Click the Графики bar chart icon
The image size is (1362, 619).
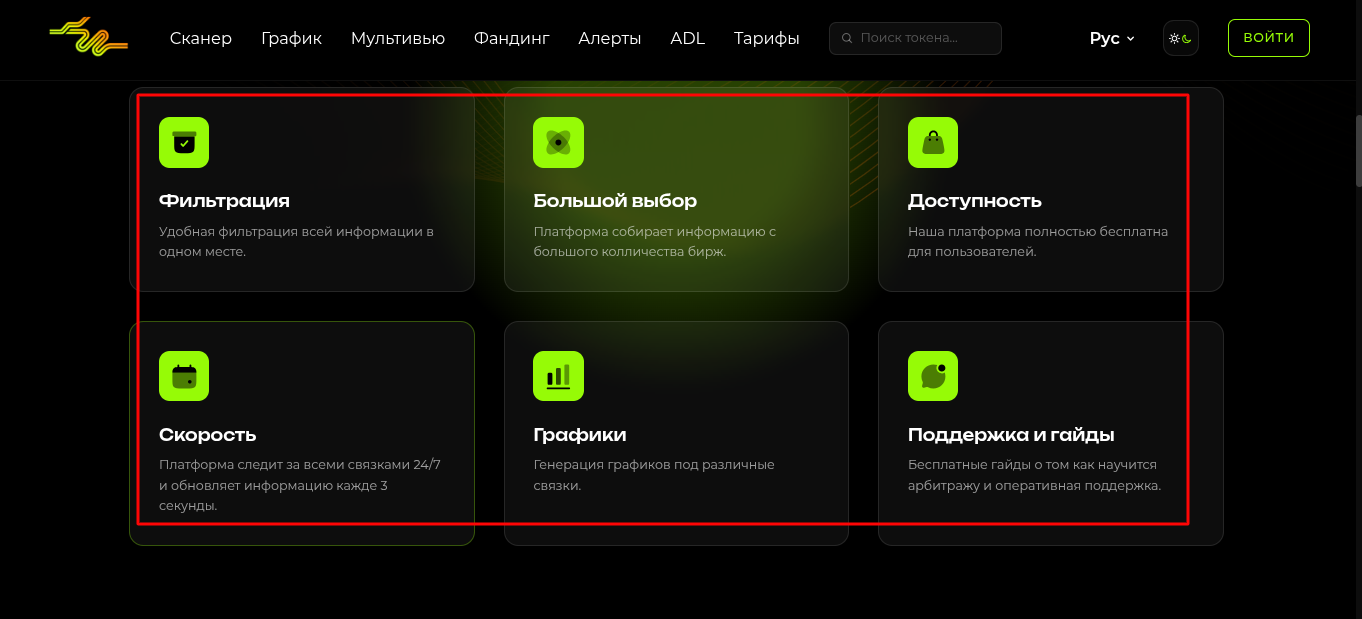[x=558, y=376]
